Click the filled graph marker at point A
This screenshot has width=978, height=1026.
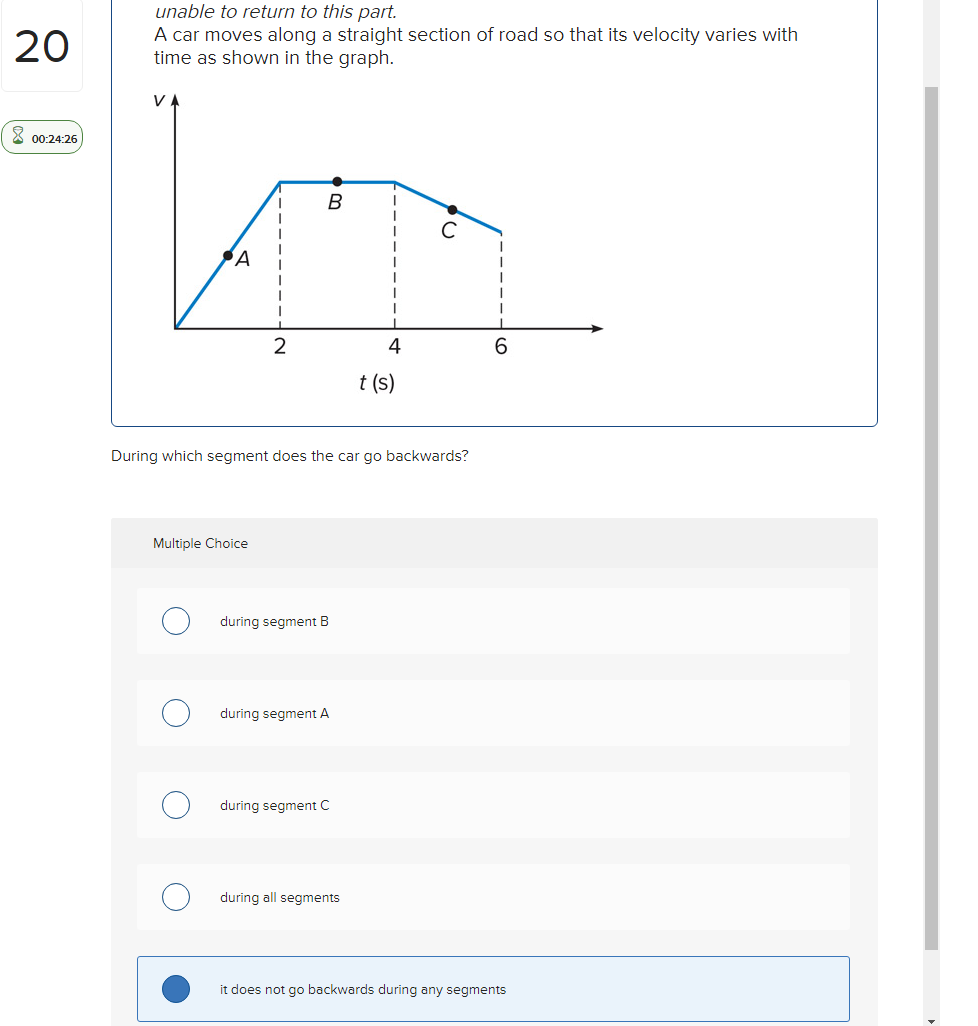pos(228,254)
